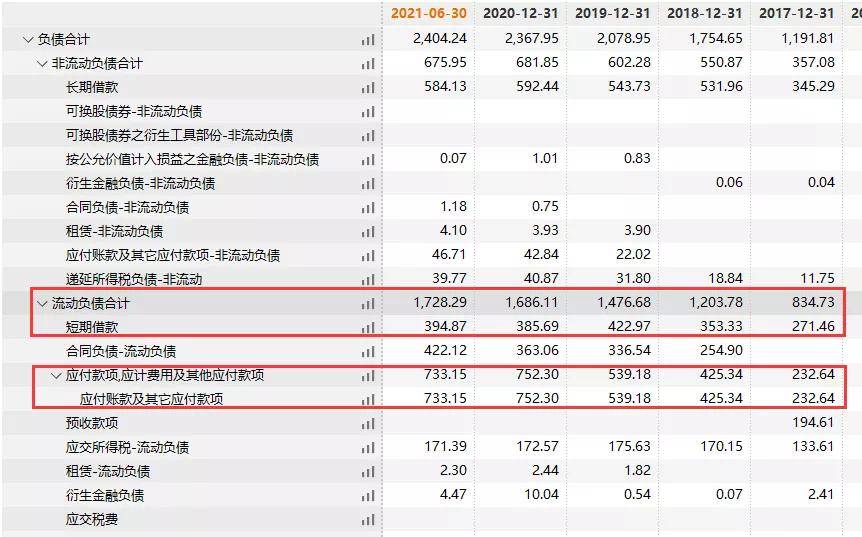The width and height of the screenshot is (862, 537).
Task: Select the 2021-06-30 column header
Action: click(429, 14)
